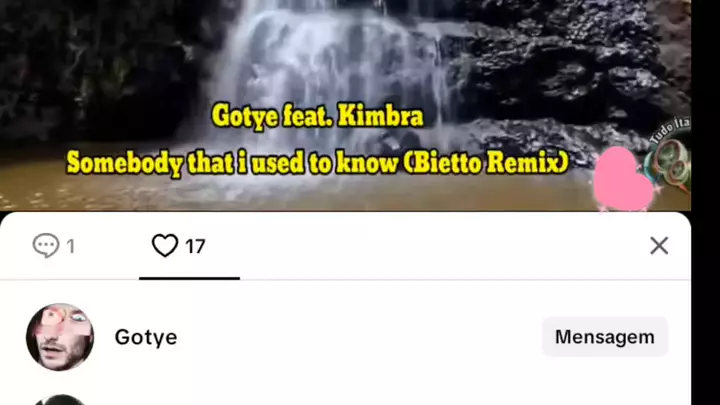
Task: Click the "Somebody that i used to know" title
Action: pyautogui.click(x=232, y=163)
